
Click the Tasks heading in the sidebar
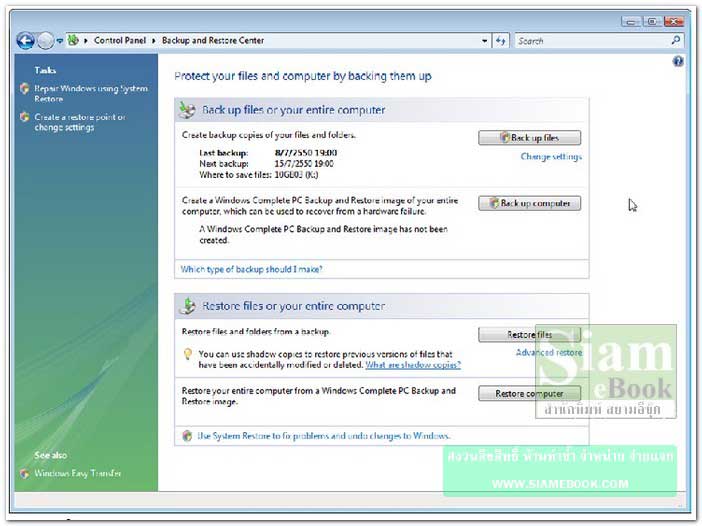45,70
